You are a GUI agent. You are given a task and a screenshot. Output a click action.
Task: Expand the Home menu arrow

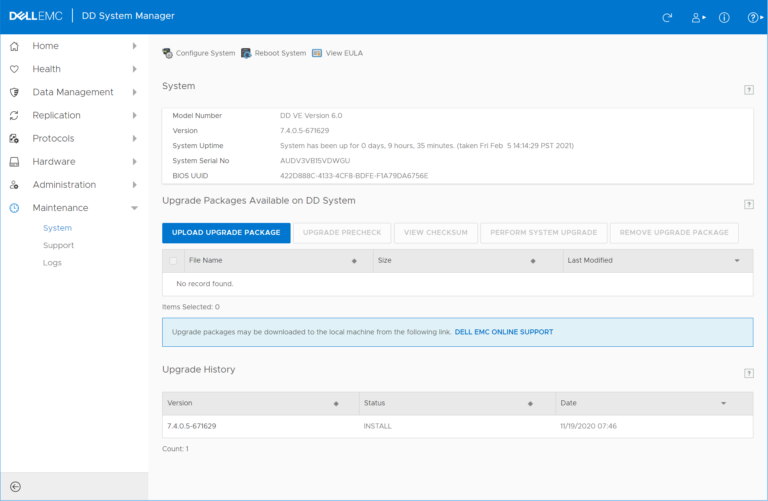pyautogui.click(x=134, y=46)
